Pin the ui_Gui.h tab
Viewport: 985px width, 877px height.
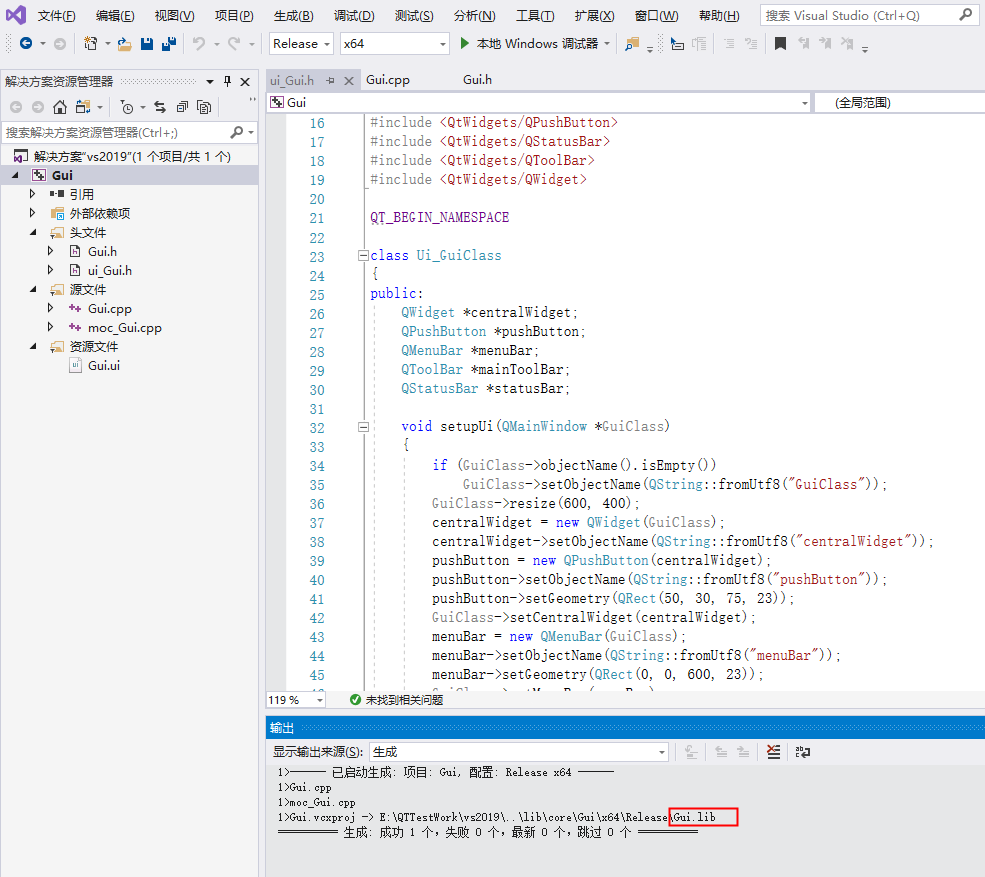pos(330,80)
